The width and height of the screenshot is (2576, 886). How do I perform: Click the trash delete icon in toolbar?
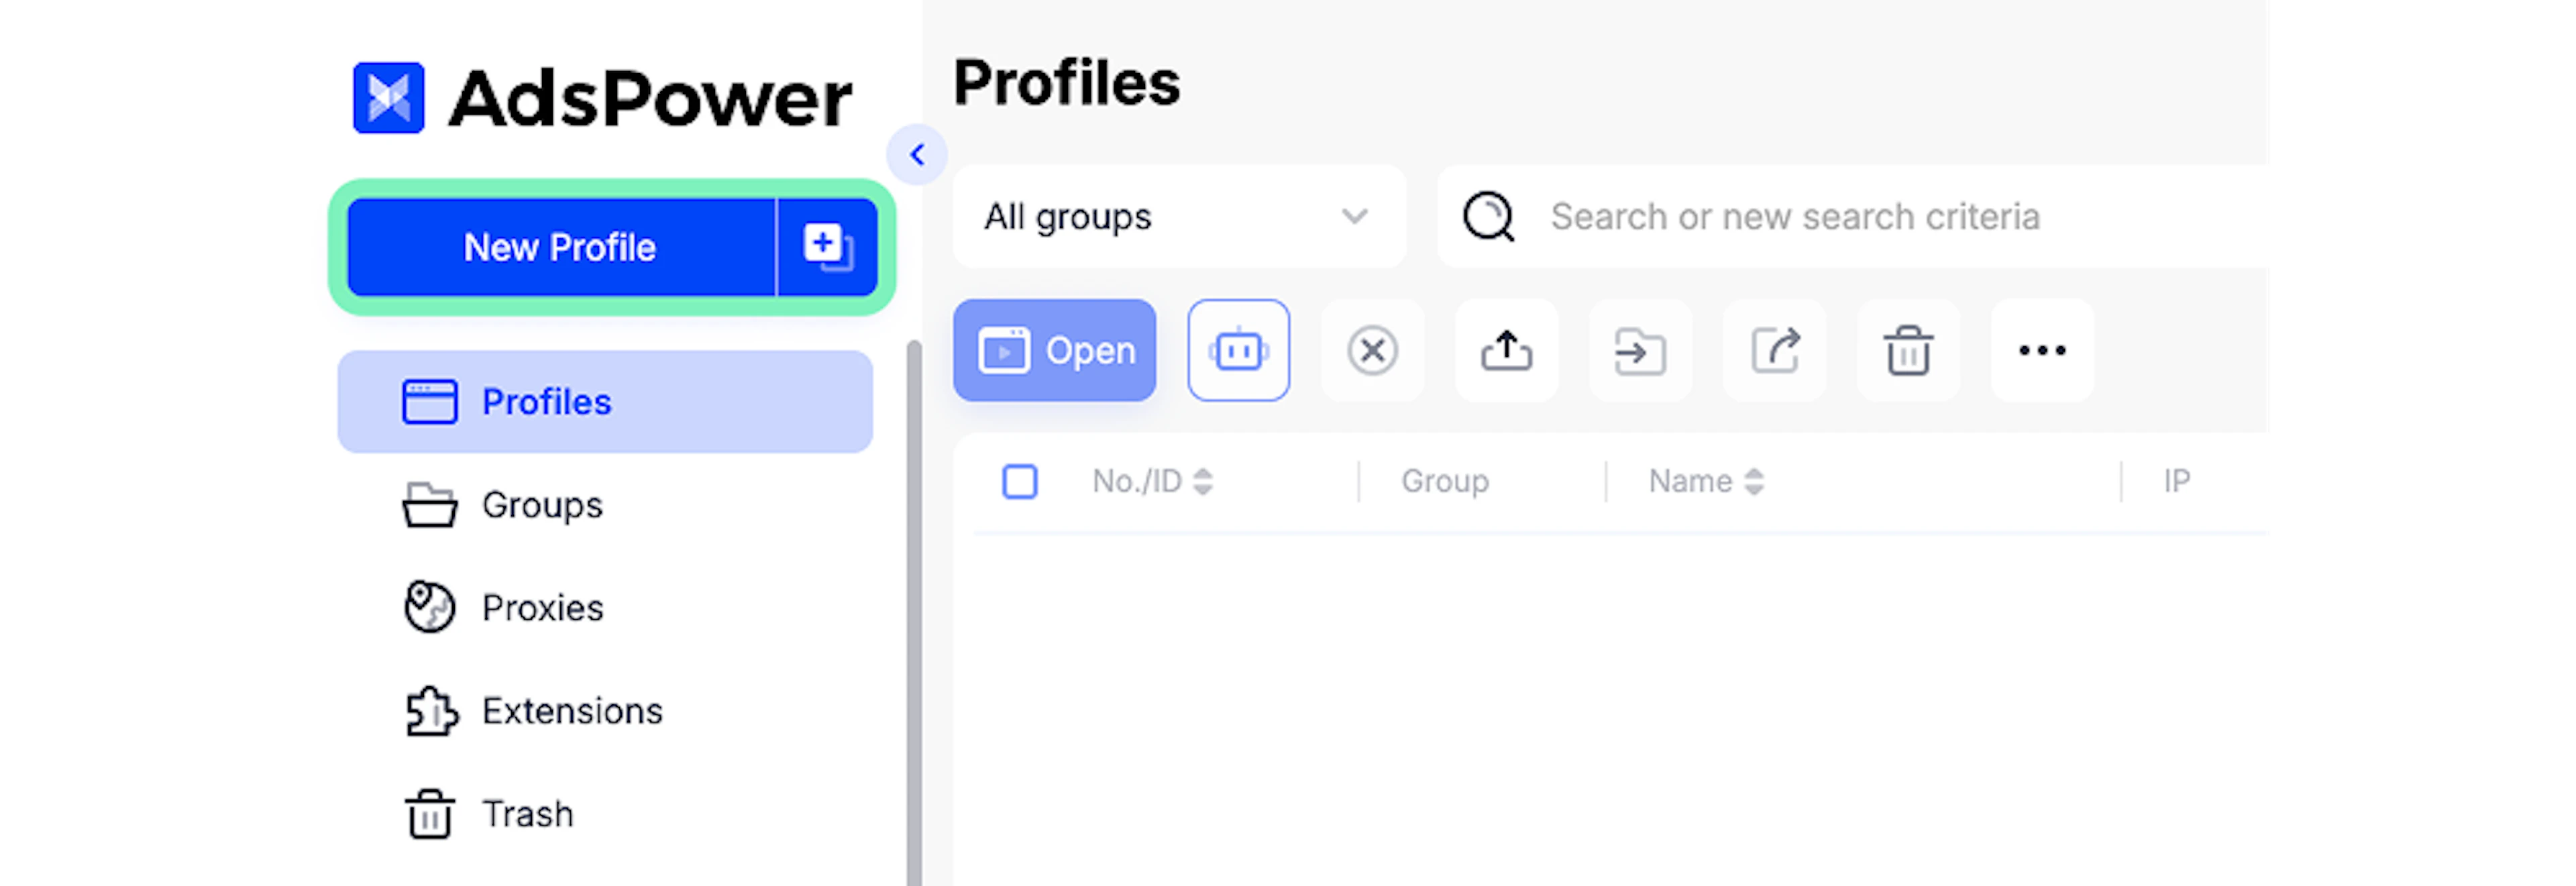[1908, 350]
